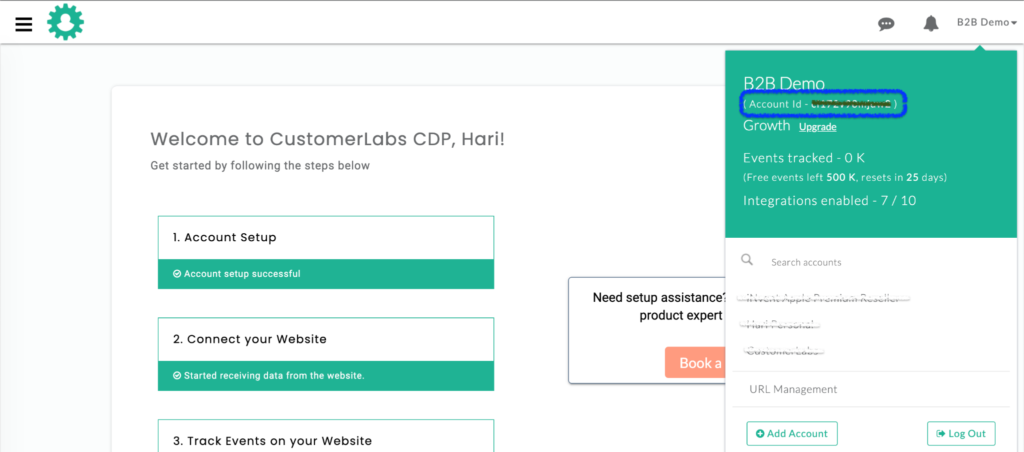The width and height of the screenshot is (1024, 452).
Task: Open the 3. Track Events step
Action: [326, 436]
